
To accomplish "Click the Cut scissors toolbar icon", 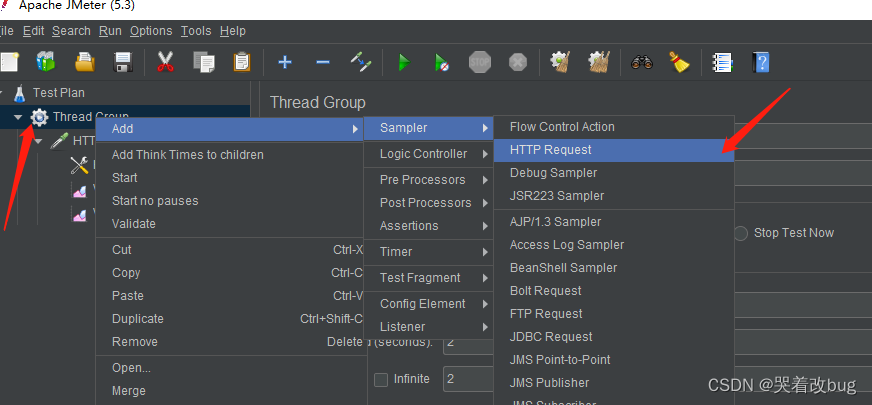I will (165, 62).
